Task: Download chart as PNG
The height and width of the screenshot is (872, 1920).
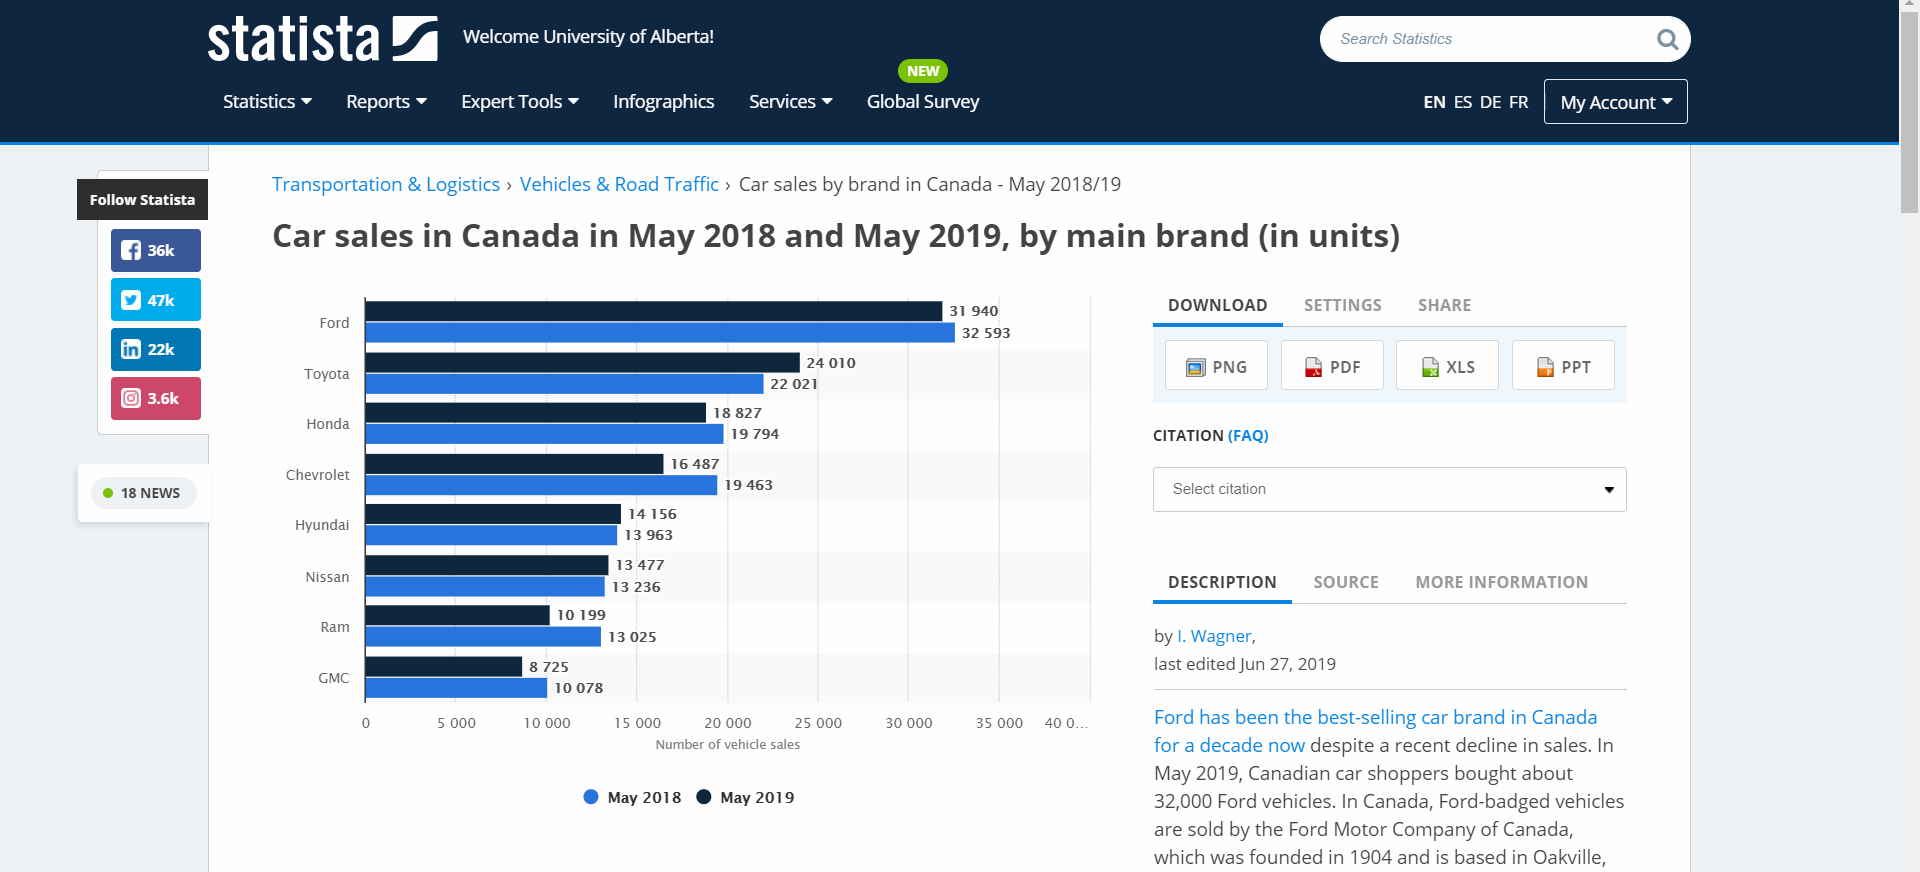Action: [x=1216, y=366]
